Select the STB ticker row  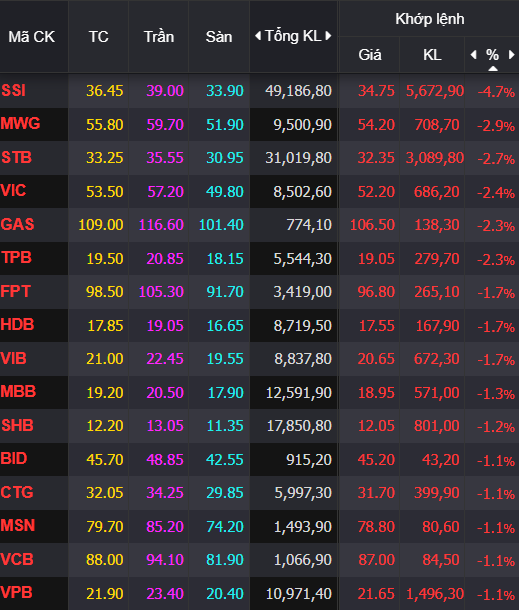tap(260, 158)
